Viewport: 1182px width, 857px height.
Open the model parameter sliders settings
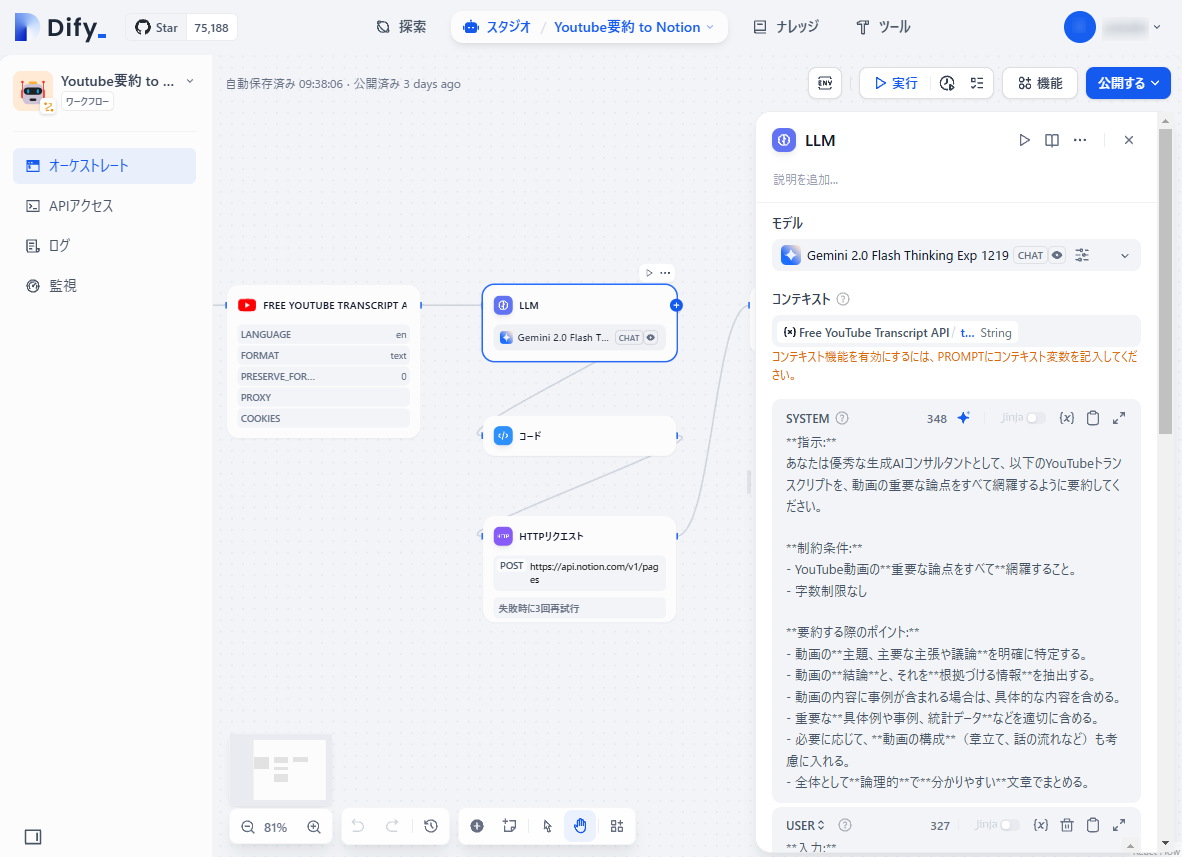tap(1081, 255)
